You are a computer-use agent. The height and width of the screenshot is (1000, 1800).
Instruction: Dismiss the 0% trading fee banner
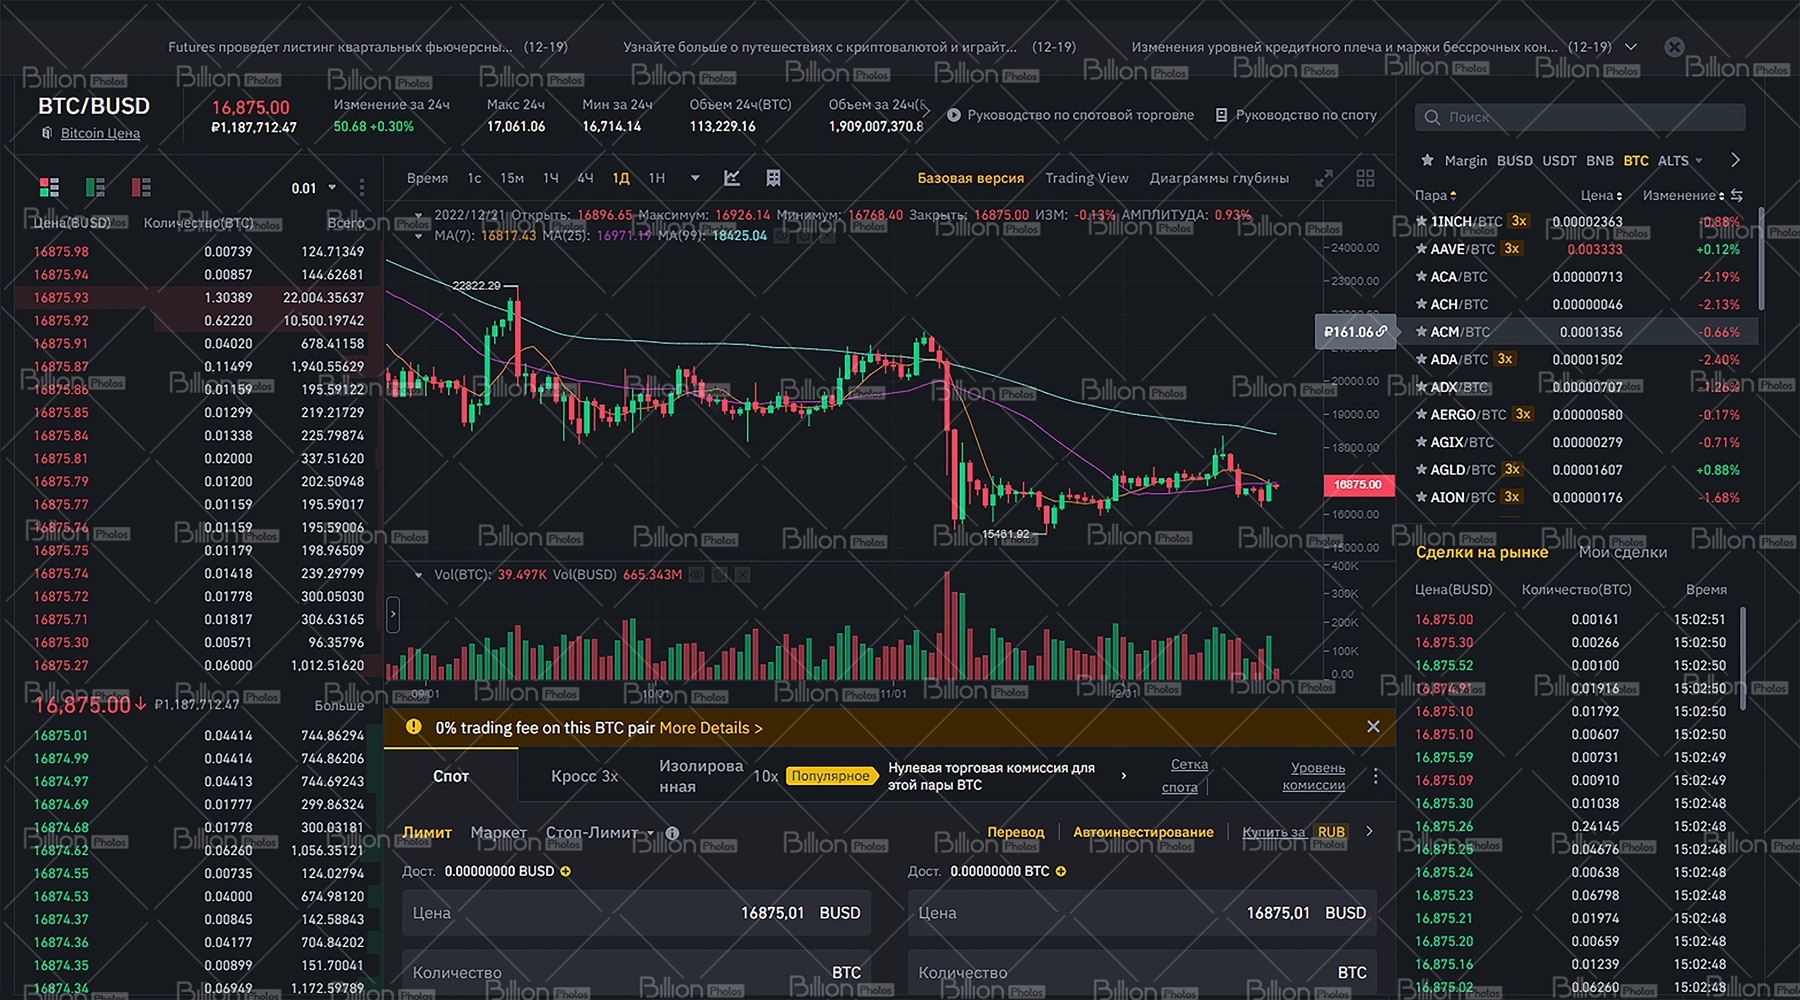click(1373, 727)
